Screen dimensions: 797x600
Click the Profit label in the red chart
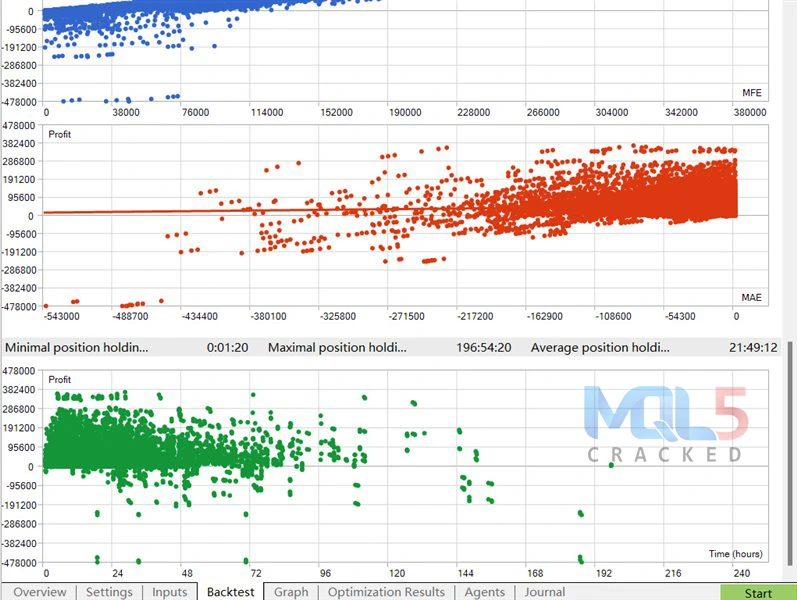point(59,134)
